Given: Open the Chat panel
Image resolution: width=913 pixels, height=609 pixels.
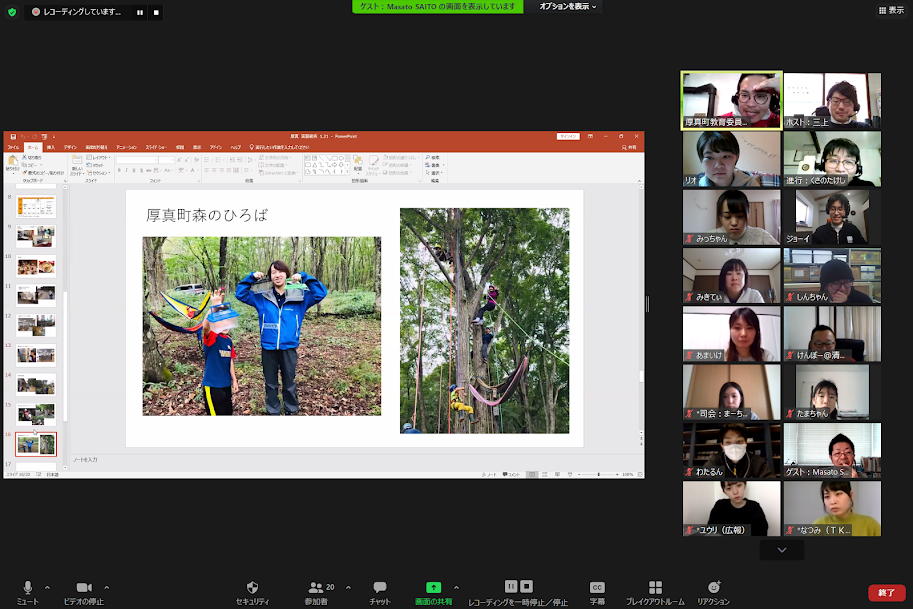Looking at the screenshot, I should (380, 587).
